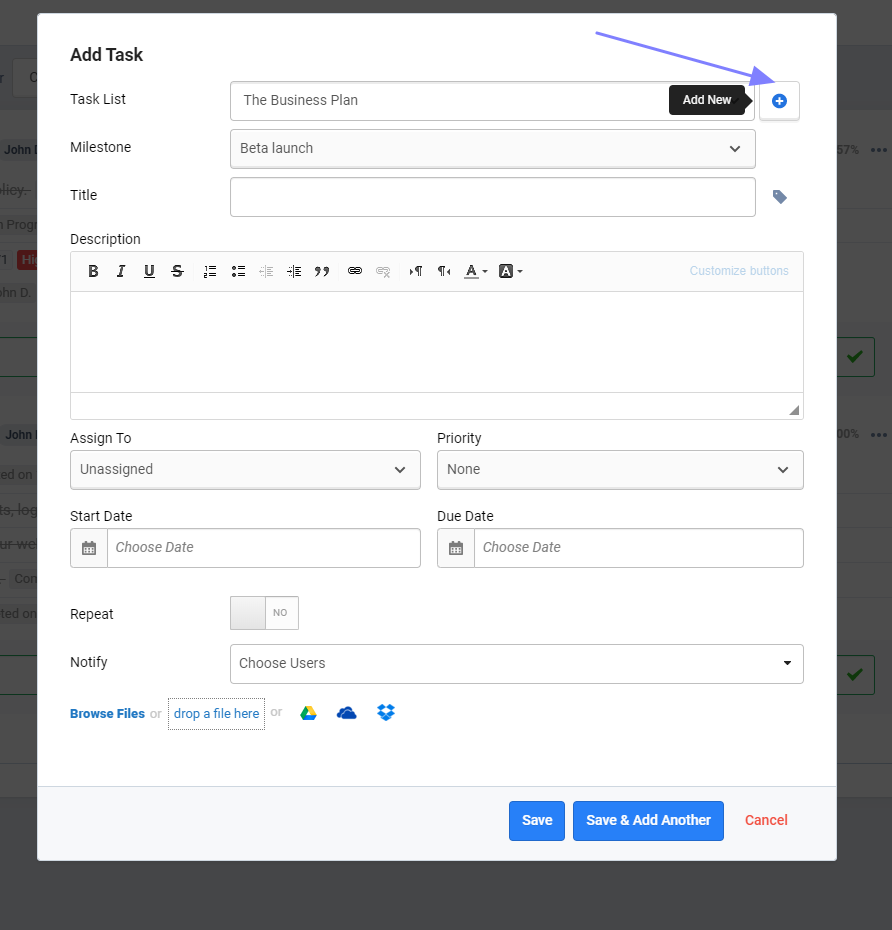Toggle the Repeat switch from NO
The height and width of the screenshot is (930, 892).
[265, 613]
